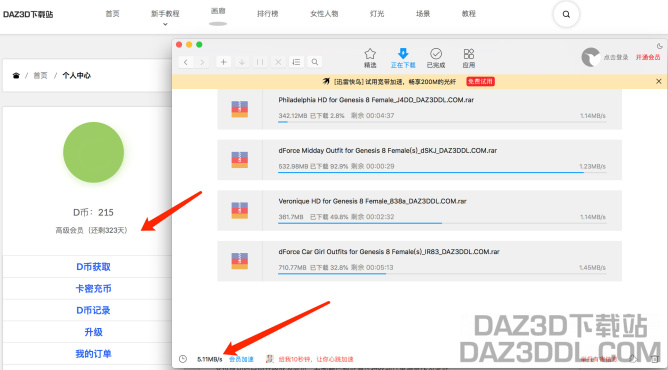
Task: Open the 新手教程 nav item
Action: point(165,14)
